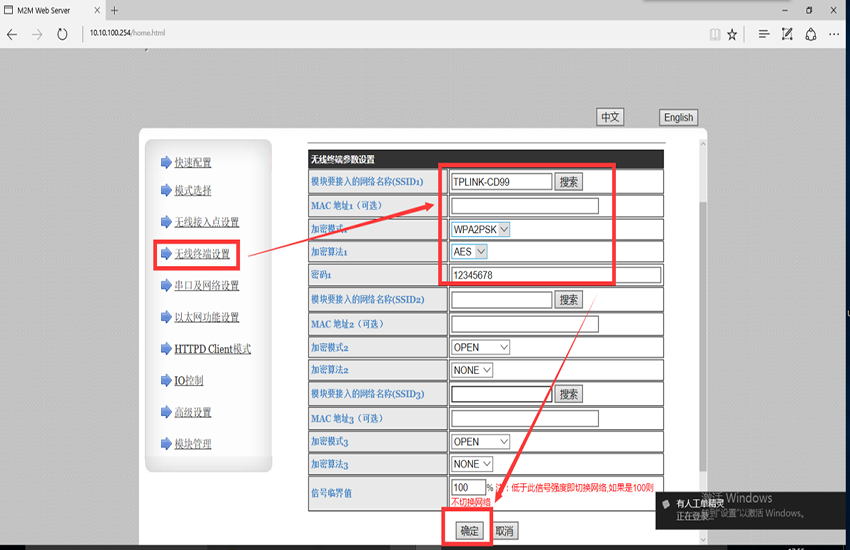
Task: Open the 加密算法3 NONE dropdown
Action: [472, 464]
